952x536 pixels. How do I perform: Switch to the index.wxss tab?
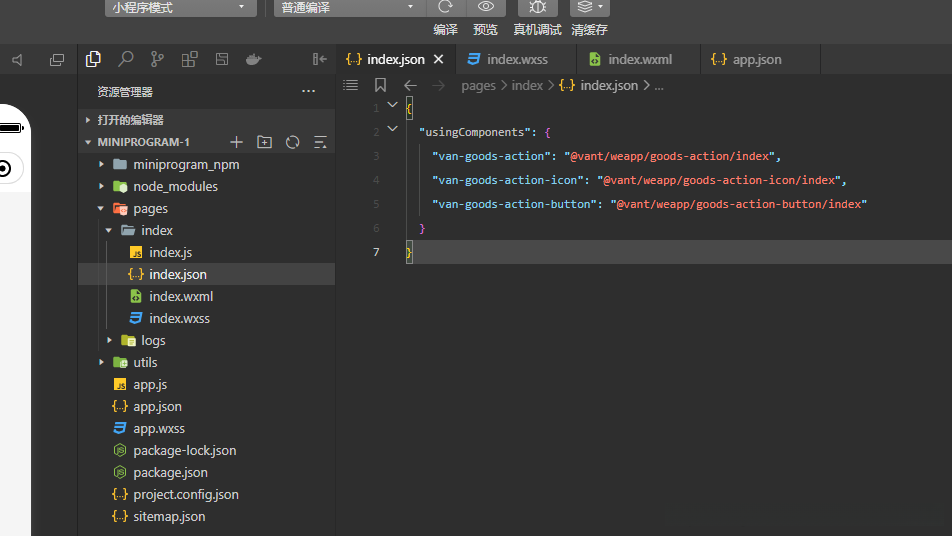pyautogui.click(x=517, y=59)
